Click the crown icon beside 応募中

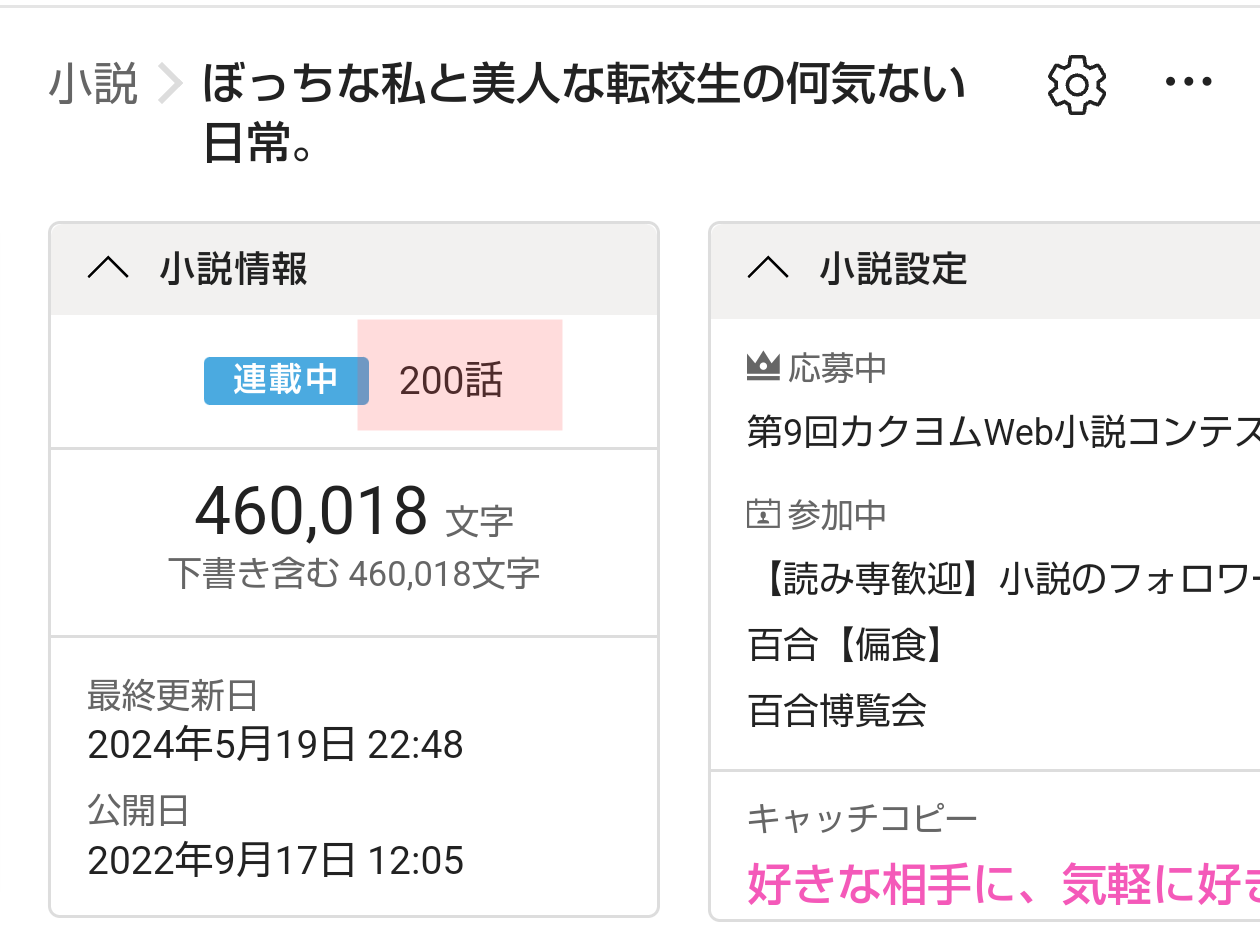(x=763, y=368)
